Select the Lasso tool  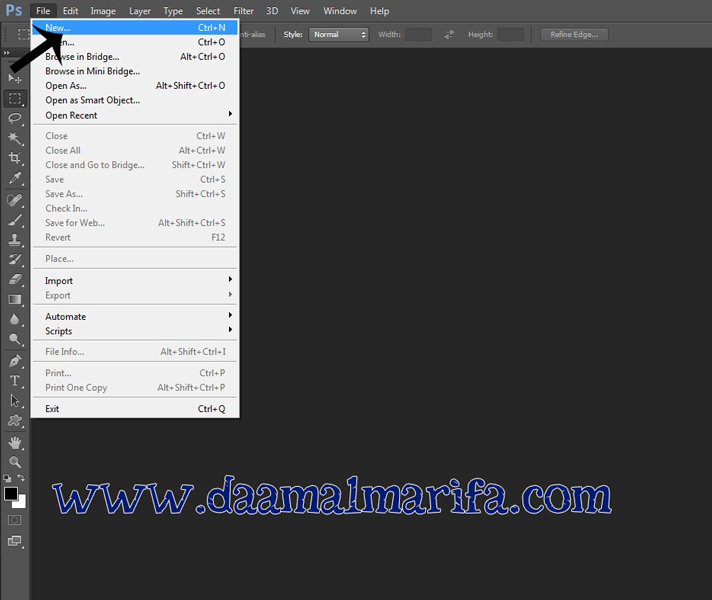[15, 118]
